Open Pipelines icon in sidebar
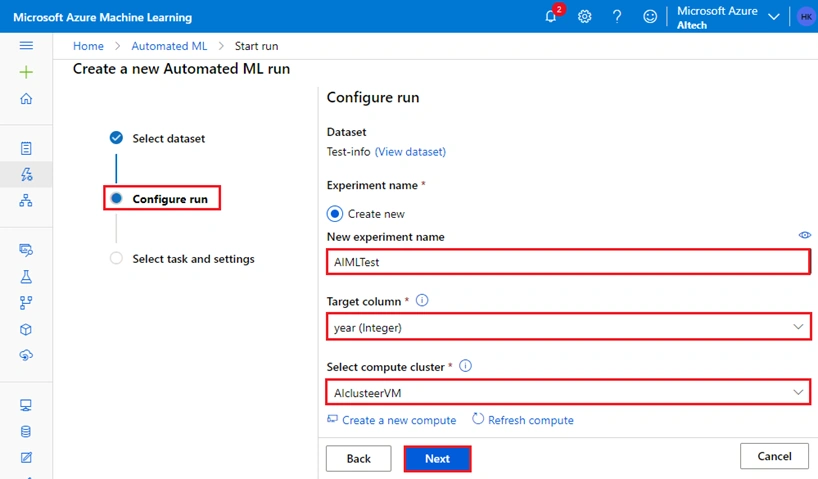The height and width of the screenshot is (479, 818). pyautogui.click(x=26, y=303)
